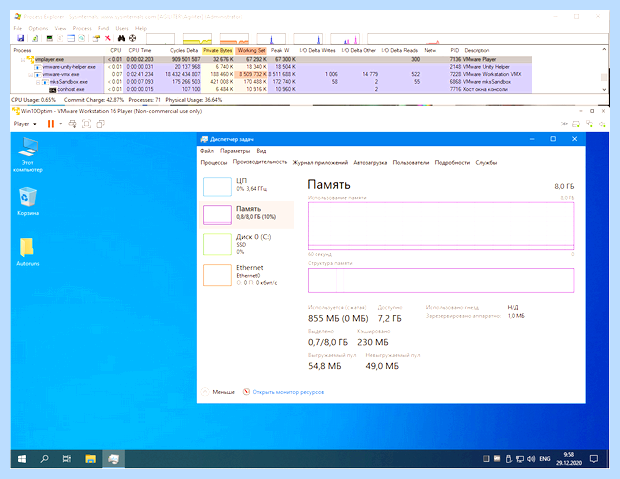The height and width of the screenshot is (479, 620).
Task: Click the orange Pause VM button in VMware
Action: click(x=51, y=124)
